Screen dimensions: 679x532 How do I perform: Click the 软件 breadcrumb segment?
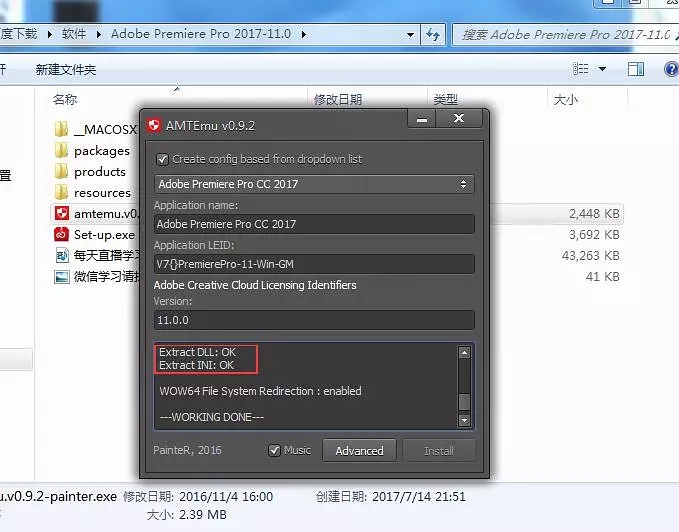pos(74,34)
